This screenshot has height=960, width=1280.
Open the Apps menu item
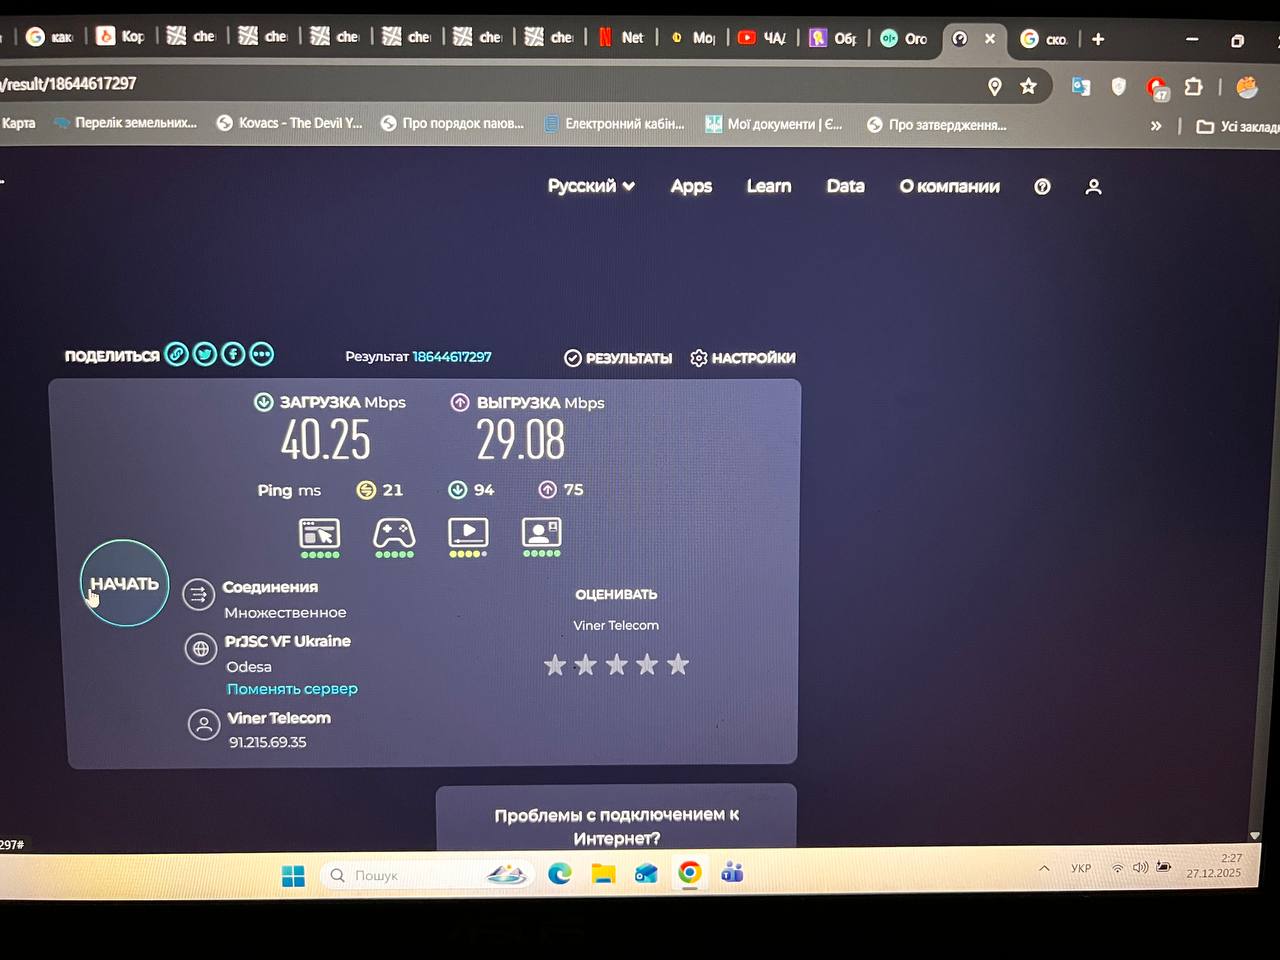coord(691,186)
